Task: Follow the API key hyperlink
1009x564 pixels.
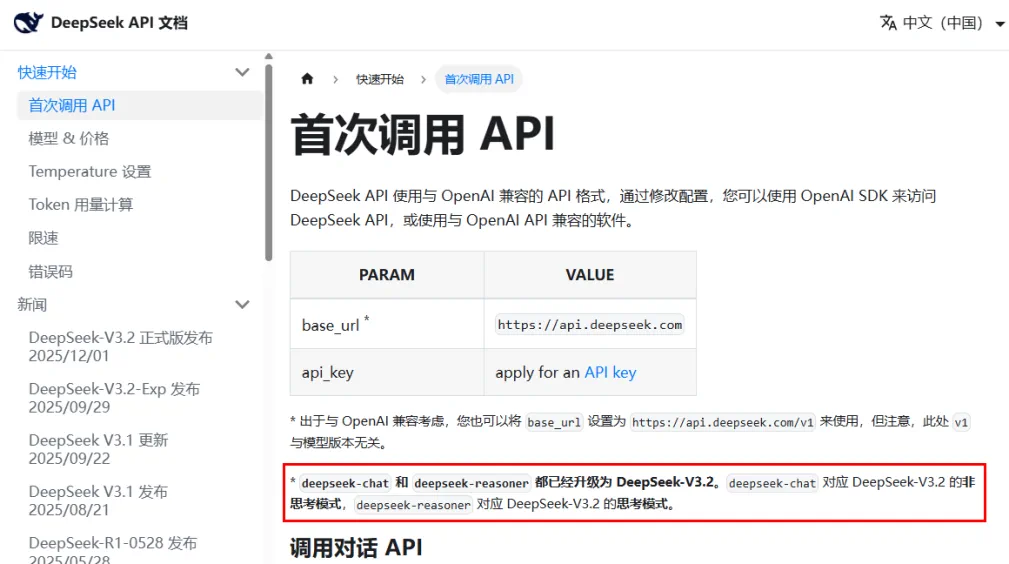Action: pos(610,372)
